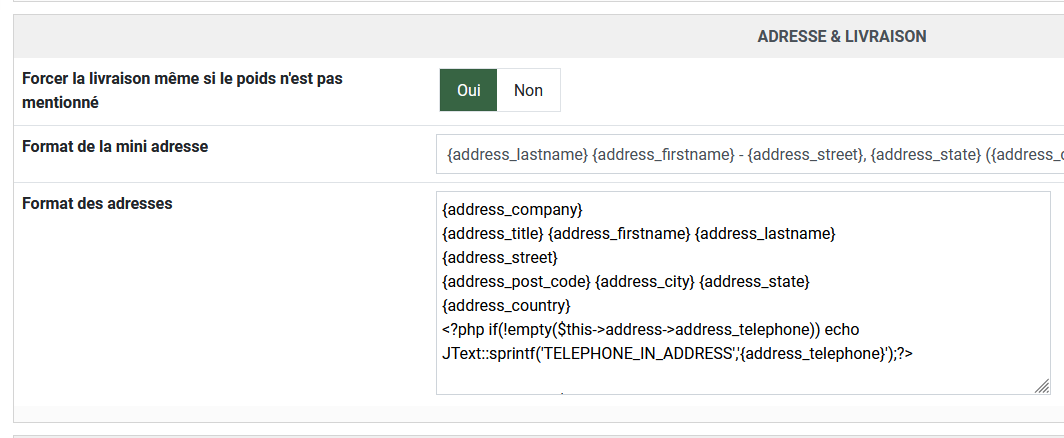Viewport: 1064px width, 438px height.
Task: Place cursor on the {address_street} textarea line
Action: (x=499, y=257)
